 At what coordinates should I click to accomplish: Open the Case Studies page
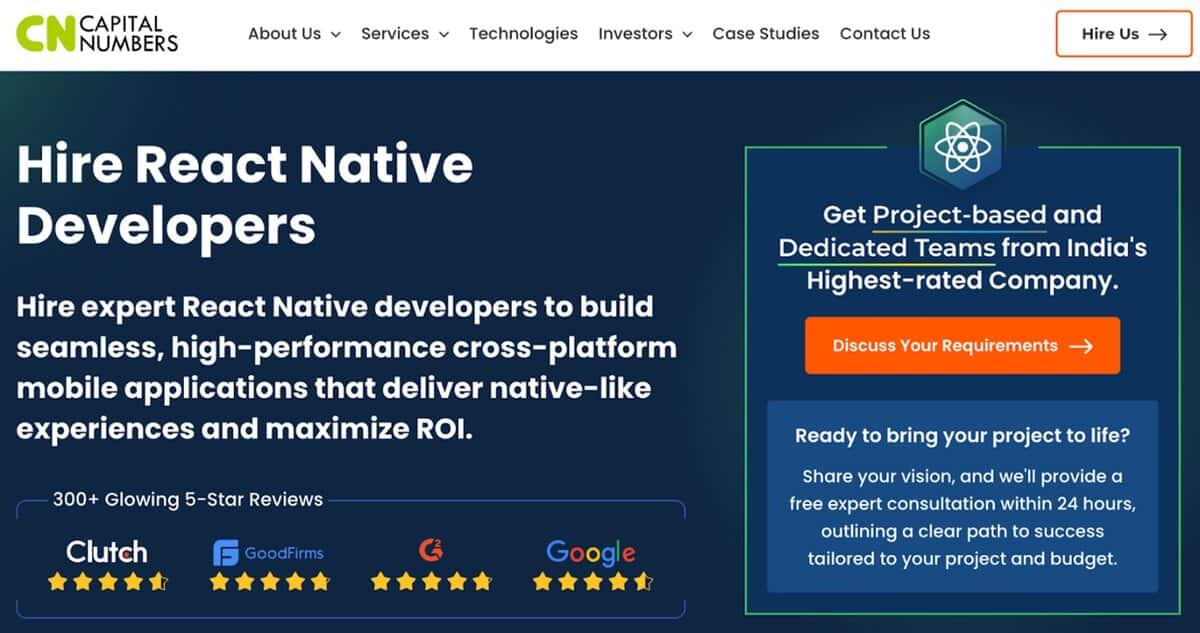coord(765,33)
